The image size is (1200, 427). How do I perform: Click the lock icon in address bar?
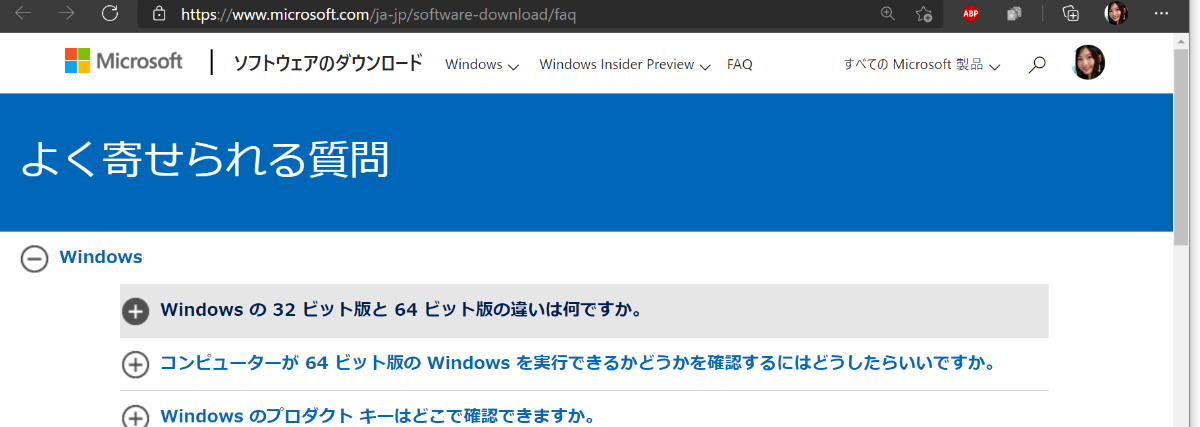158,14
